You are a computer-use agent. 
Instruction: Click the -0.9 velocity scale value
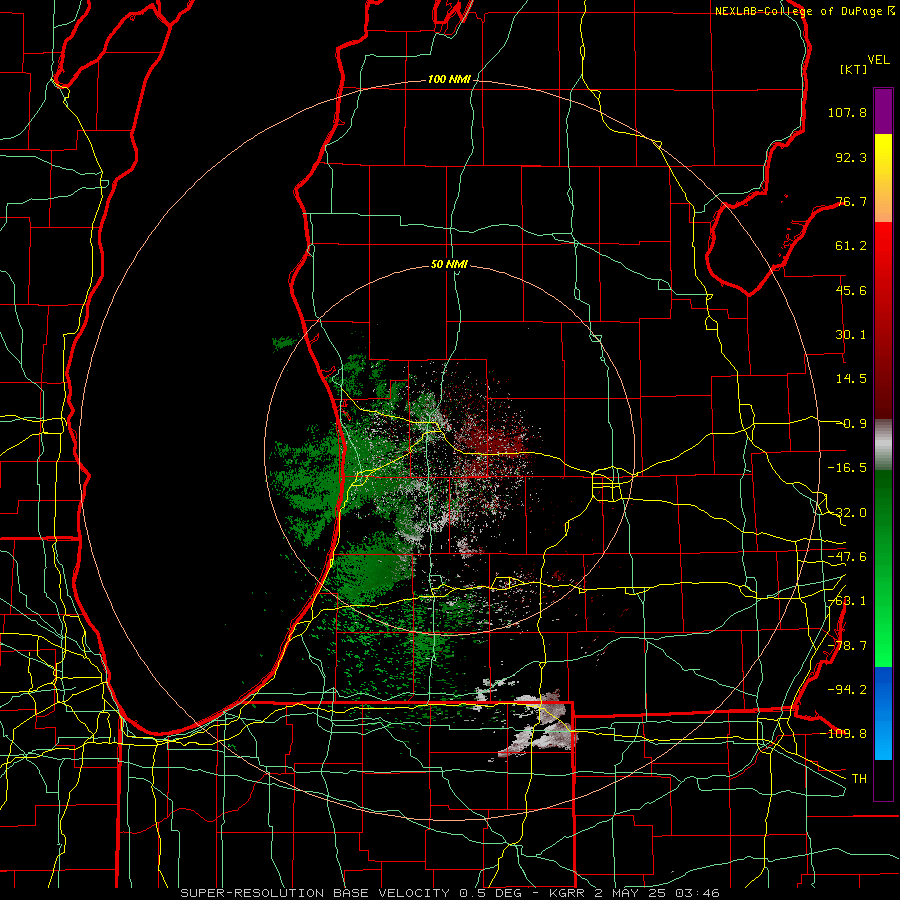[853, 424]
